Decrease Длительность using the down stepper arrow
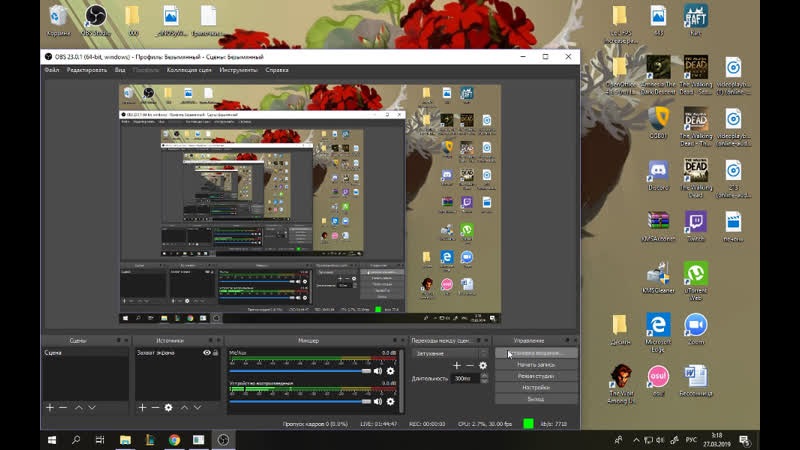The width and height of the screenshot is (800, 450). pyautogui.click(x=484, y=381)
